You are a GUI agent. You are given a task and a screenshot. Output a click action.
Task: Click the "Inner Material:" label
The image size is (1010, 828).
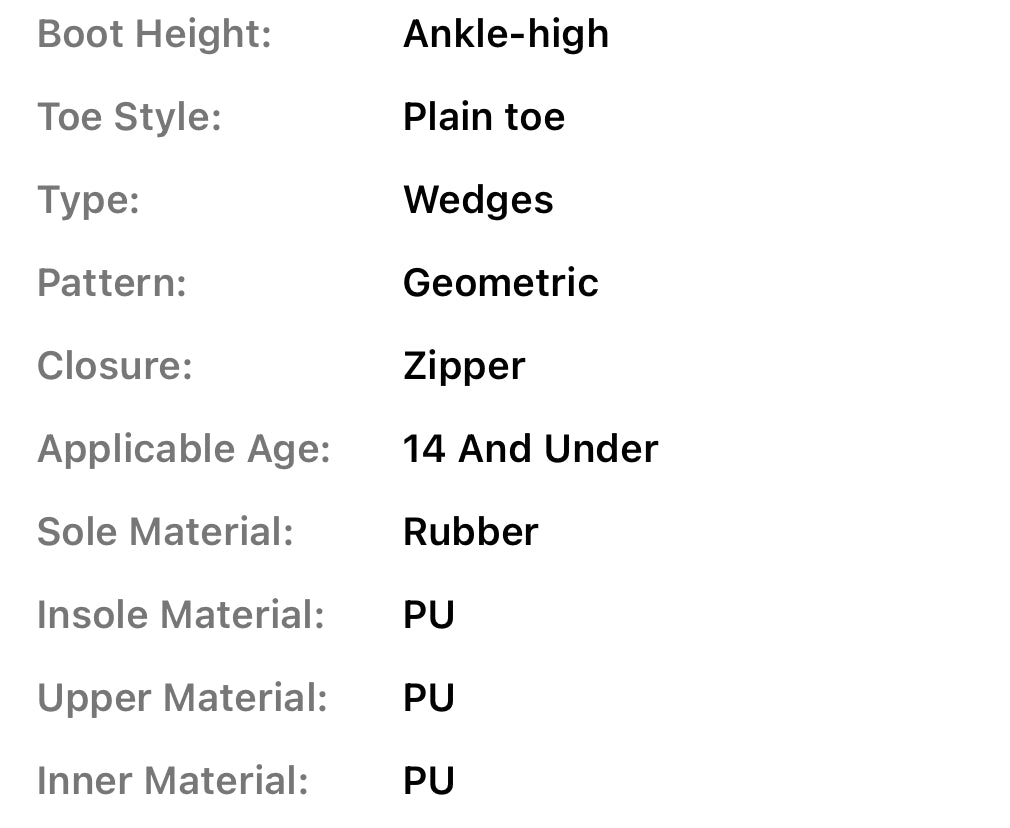click(x=173, y=781)
